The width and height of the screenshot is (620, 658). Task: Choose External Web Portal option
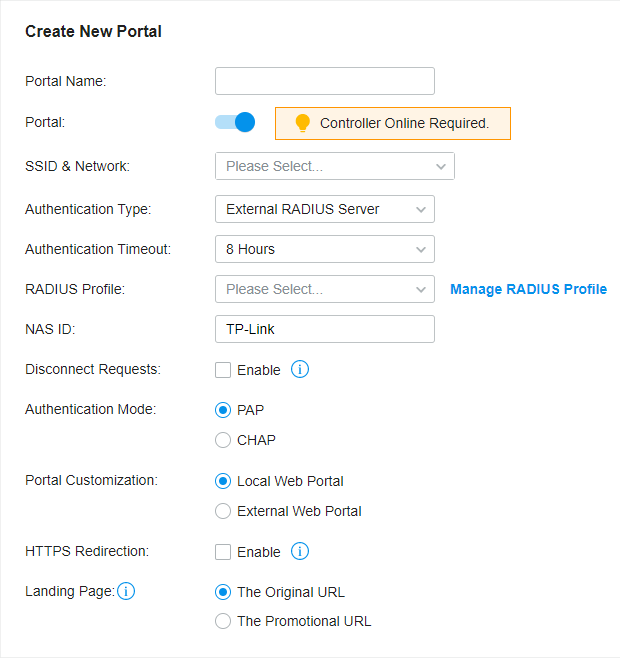click(x=223, y=511)
